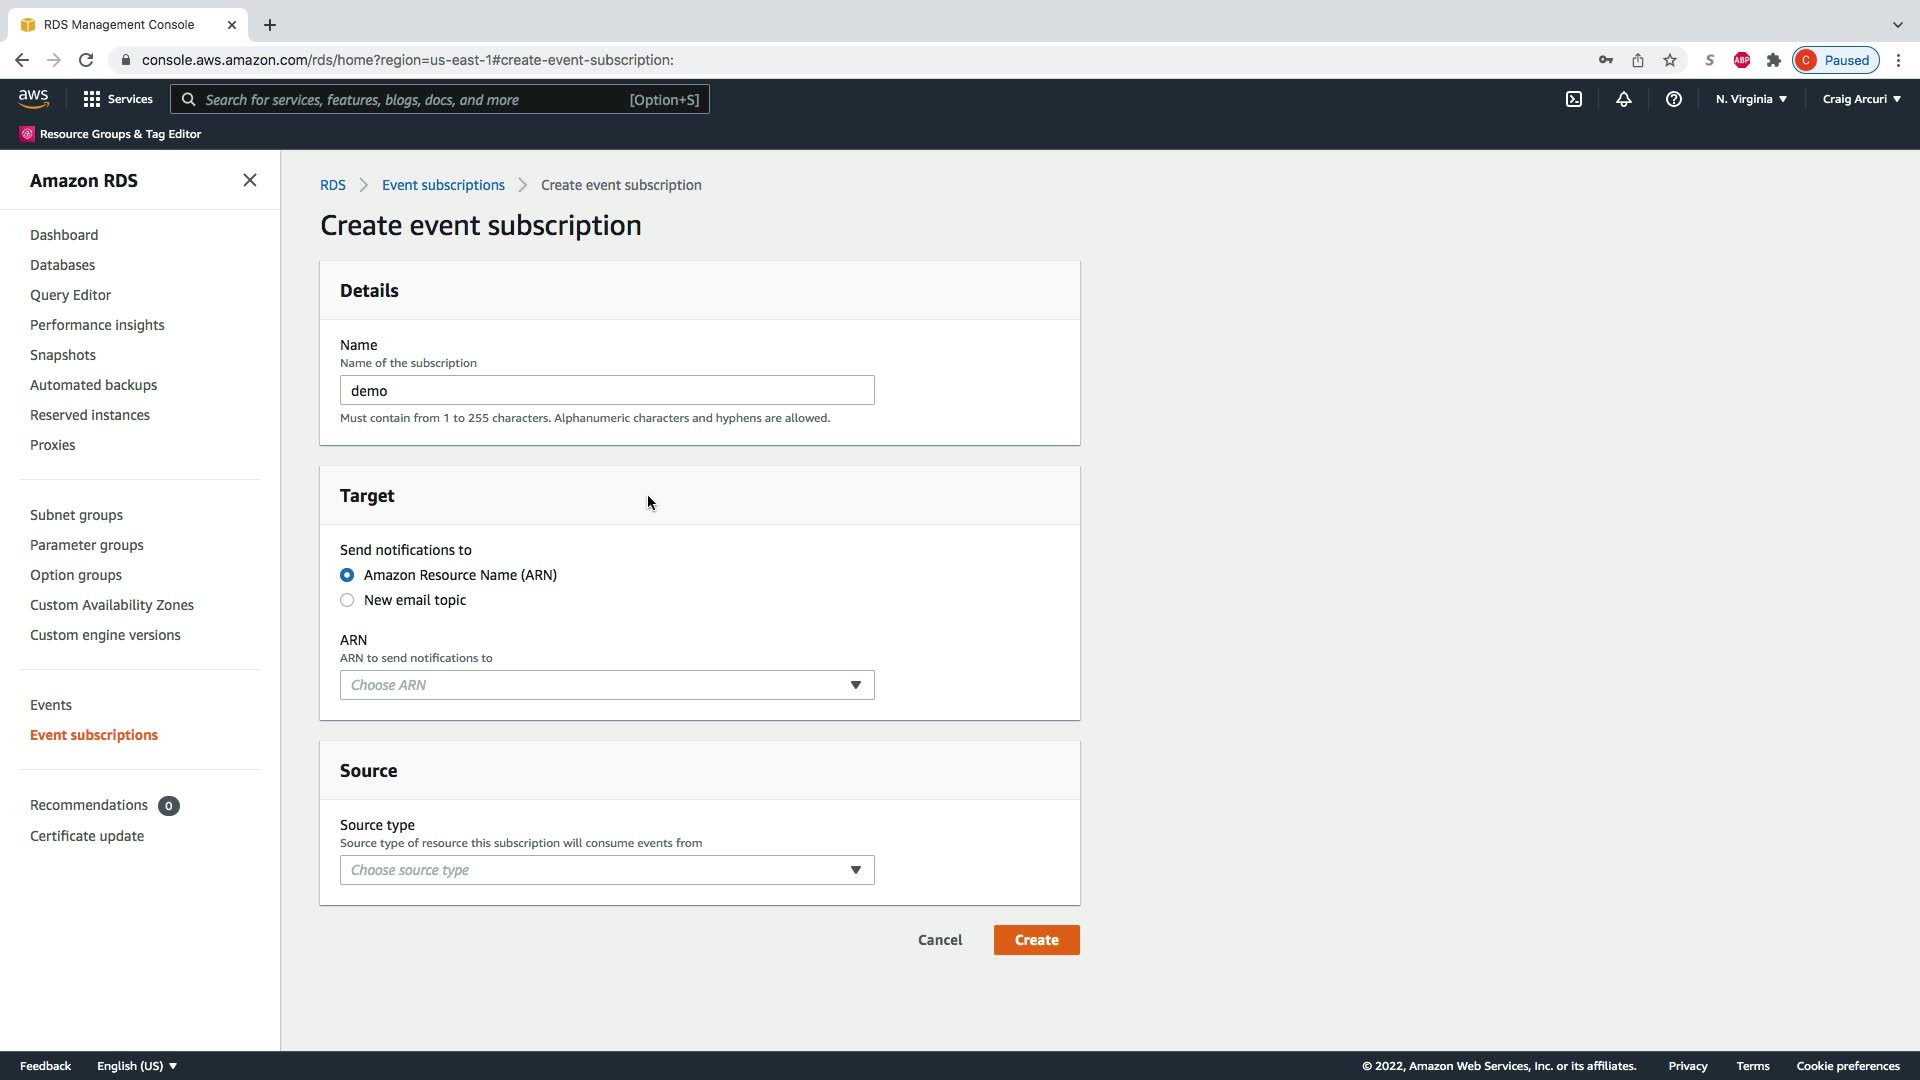
Task: Close the Amazon RDS sidebar
Action: 250,180
